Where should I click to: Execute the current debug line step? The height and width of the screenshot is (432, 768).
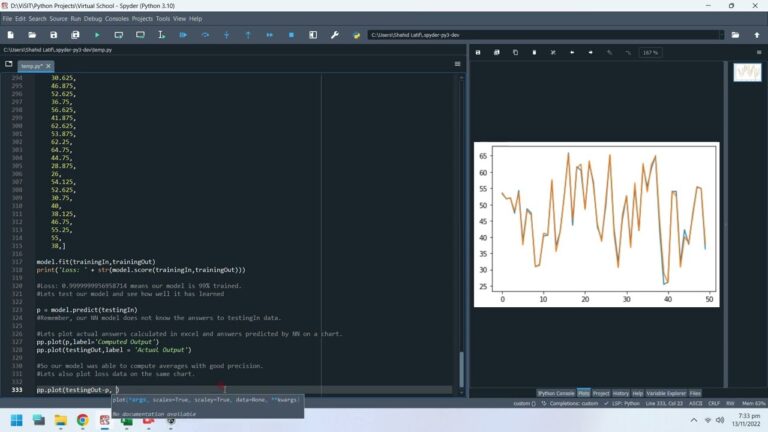(205, 35)
